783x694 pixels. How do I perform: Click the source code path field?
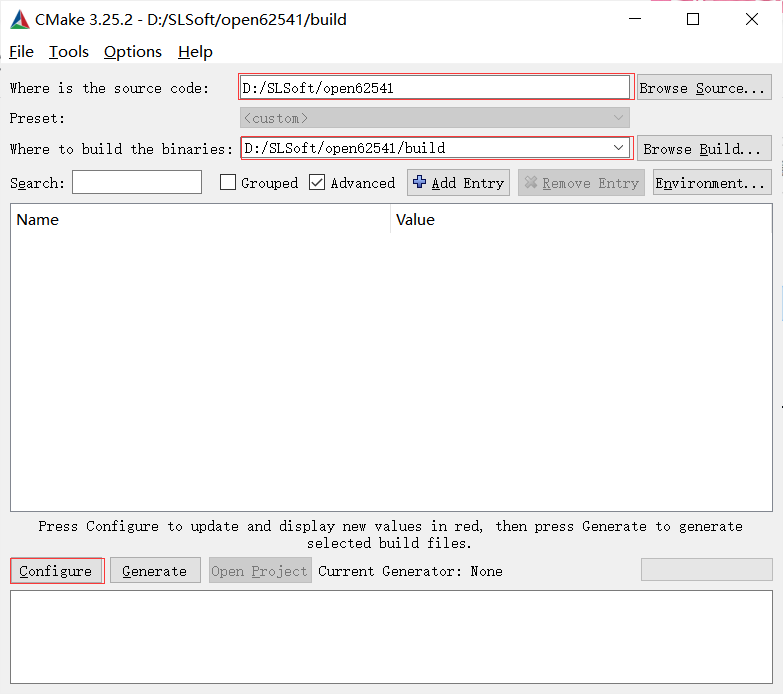click(434, 88)
